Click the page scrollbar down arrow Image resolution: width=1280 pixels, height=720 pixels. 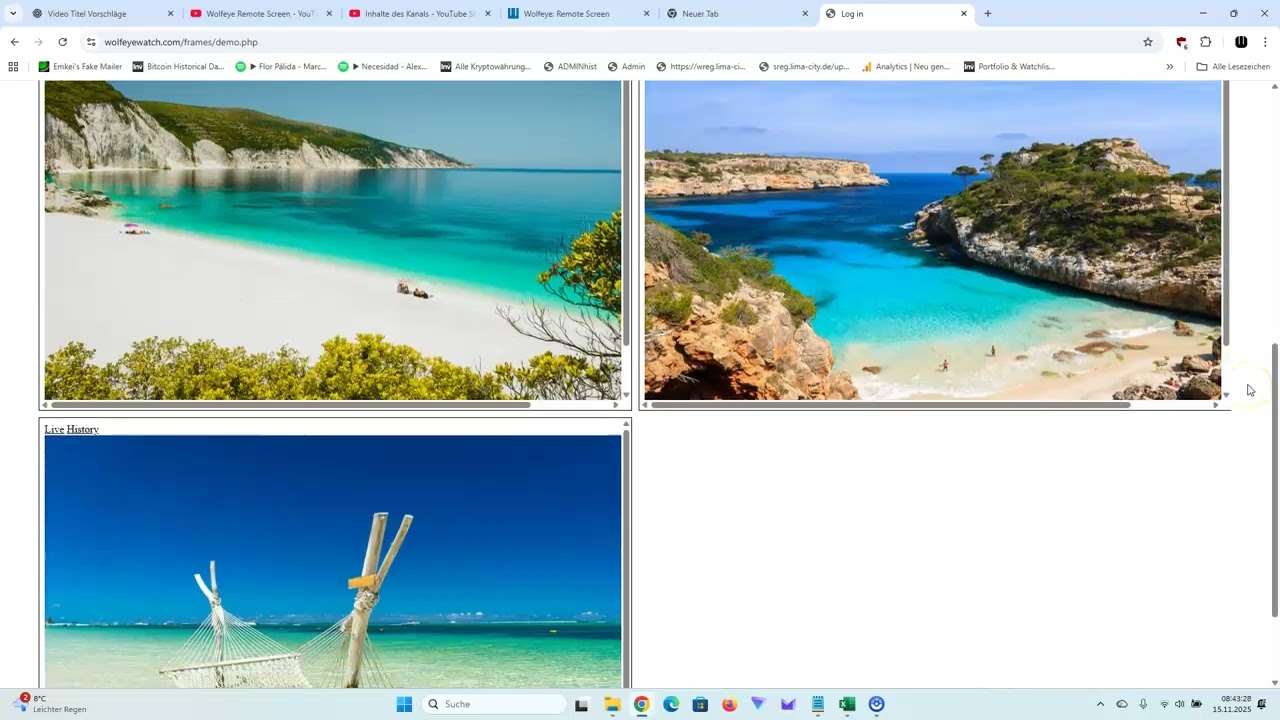click(1275, 683)
